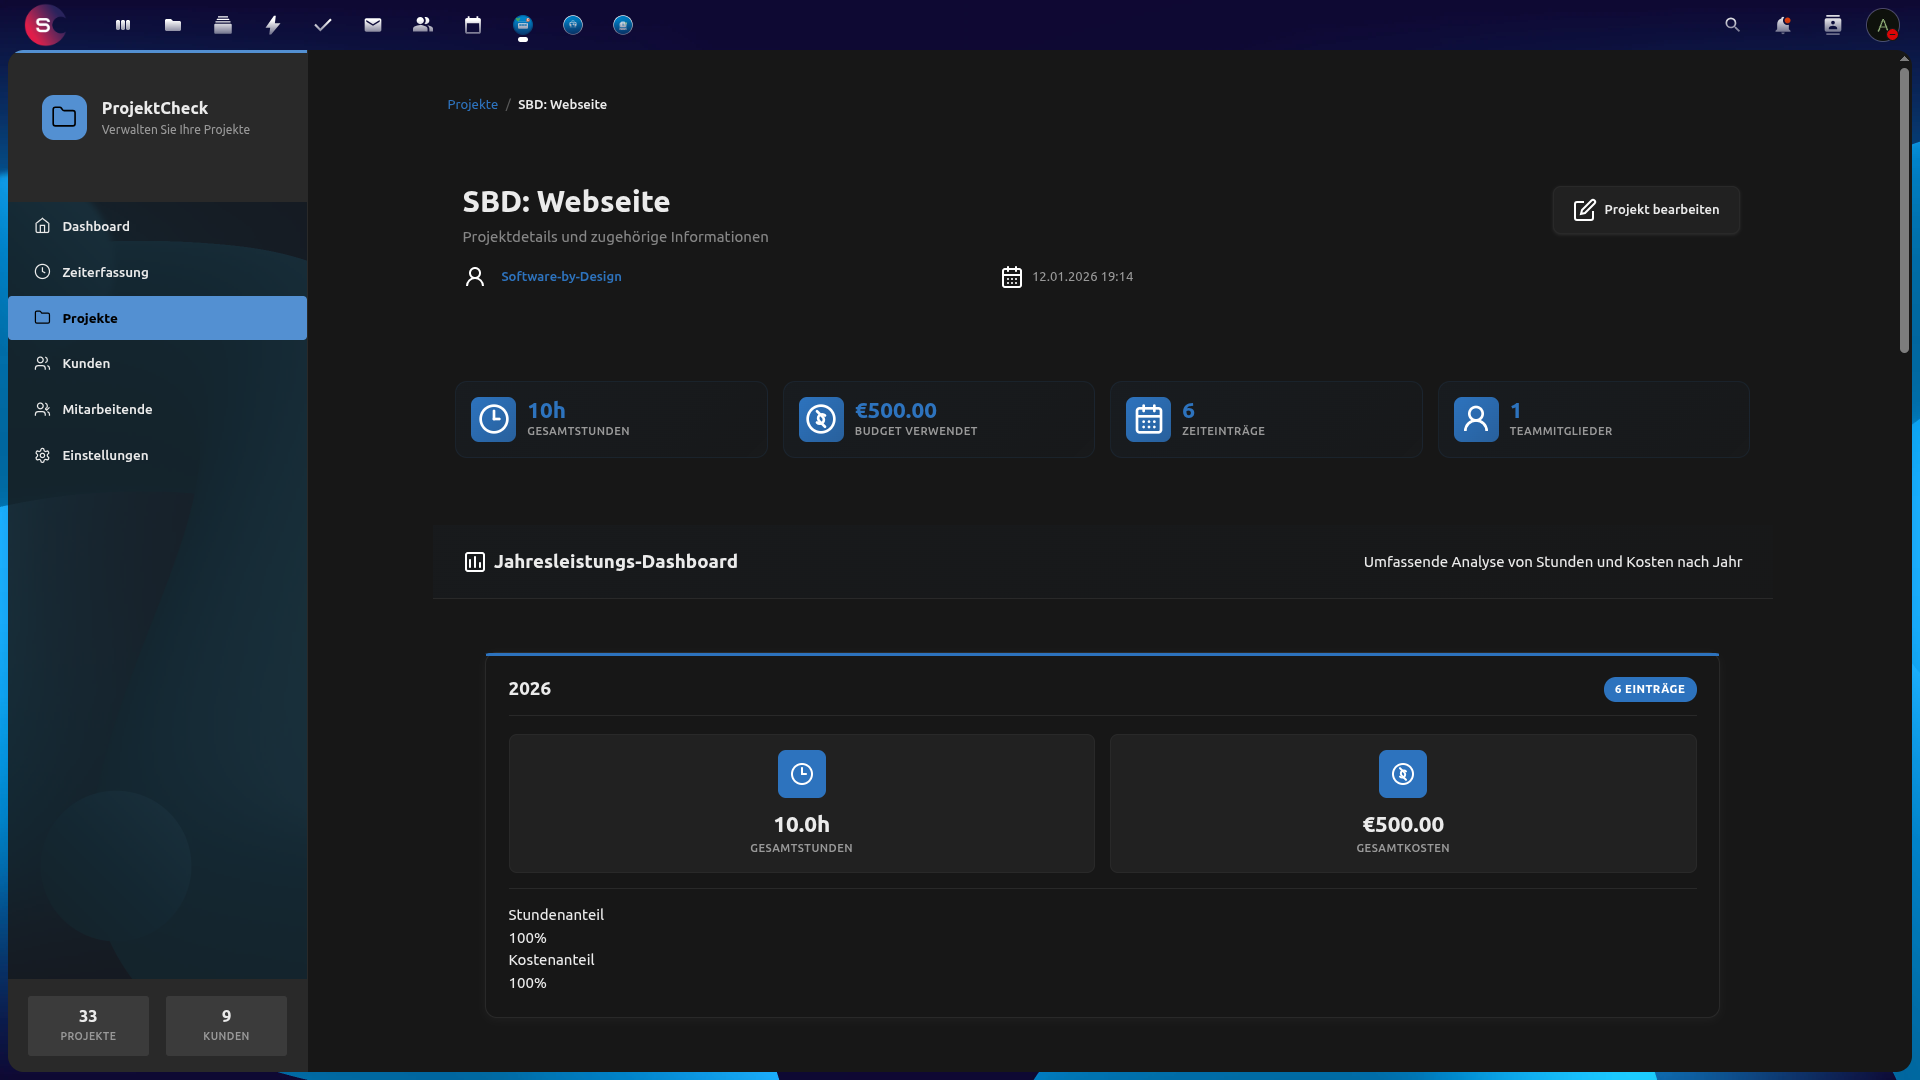1920x1080 pixels.
Task: Open the mail envelope icon in the top bar
Action: 373,25
